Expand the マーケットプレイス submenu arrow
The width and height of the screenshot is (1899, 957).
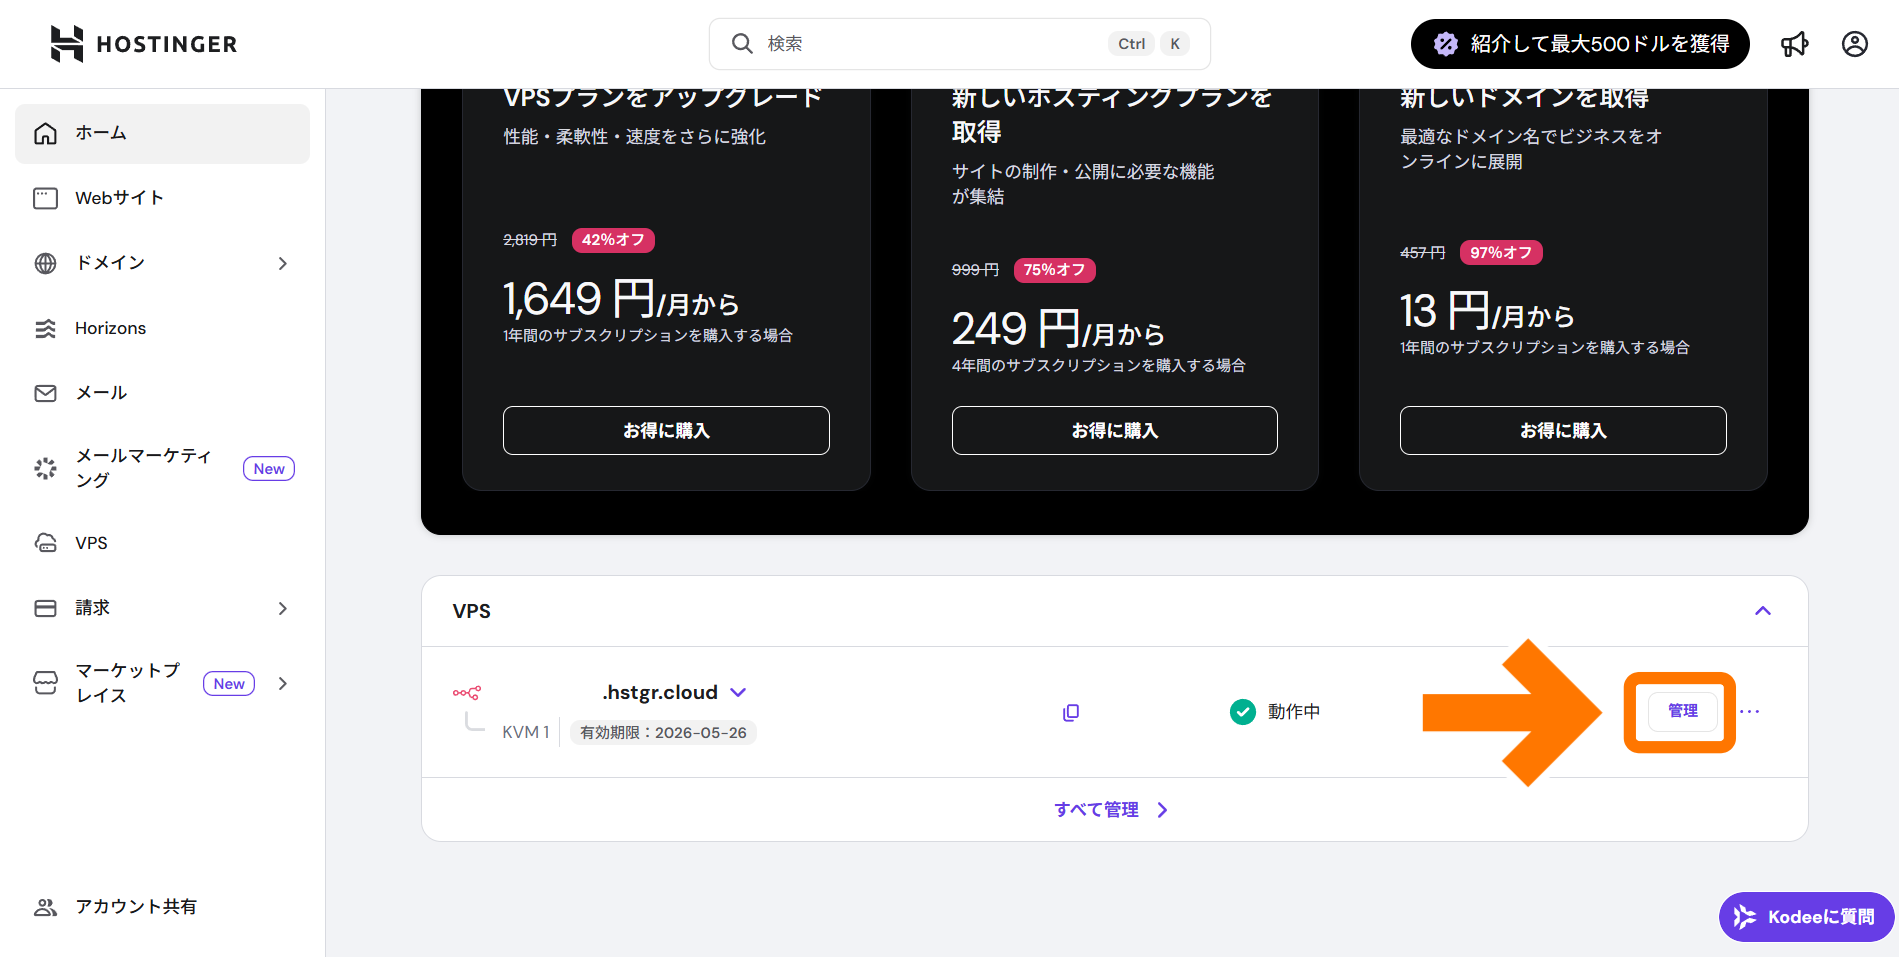pos(283,684)
